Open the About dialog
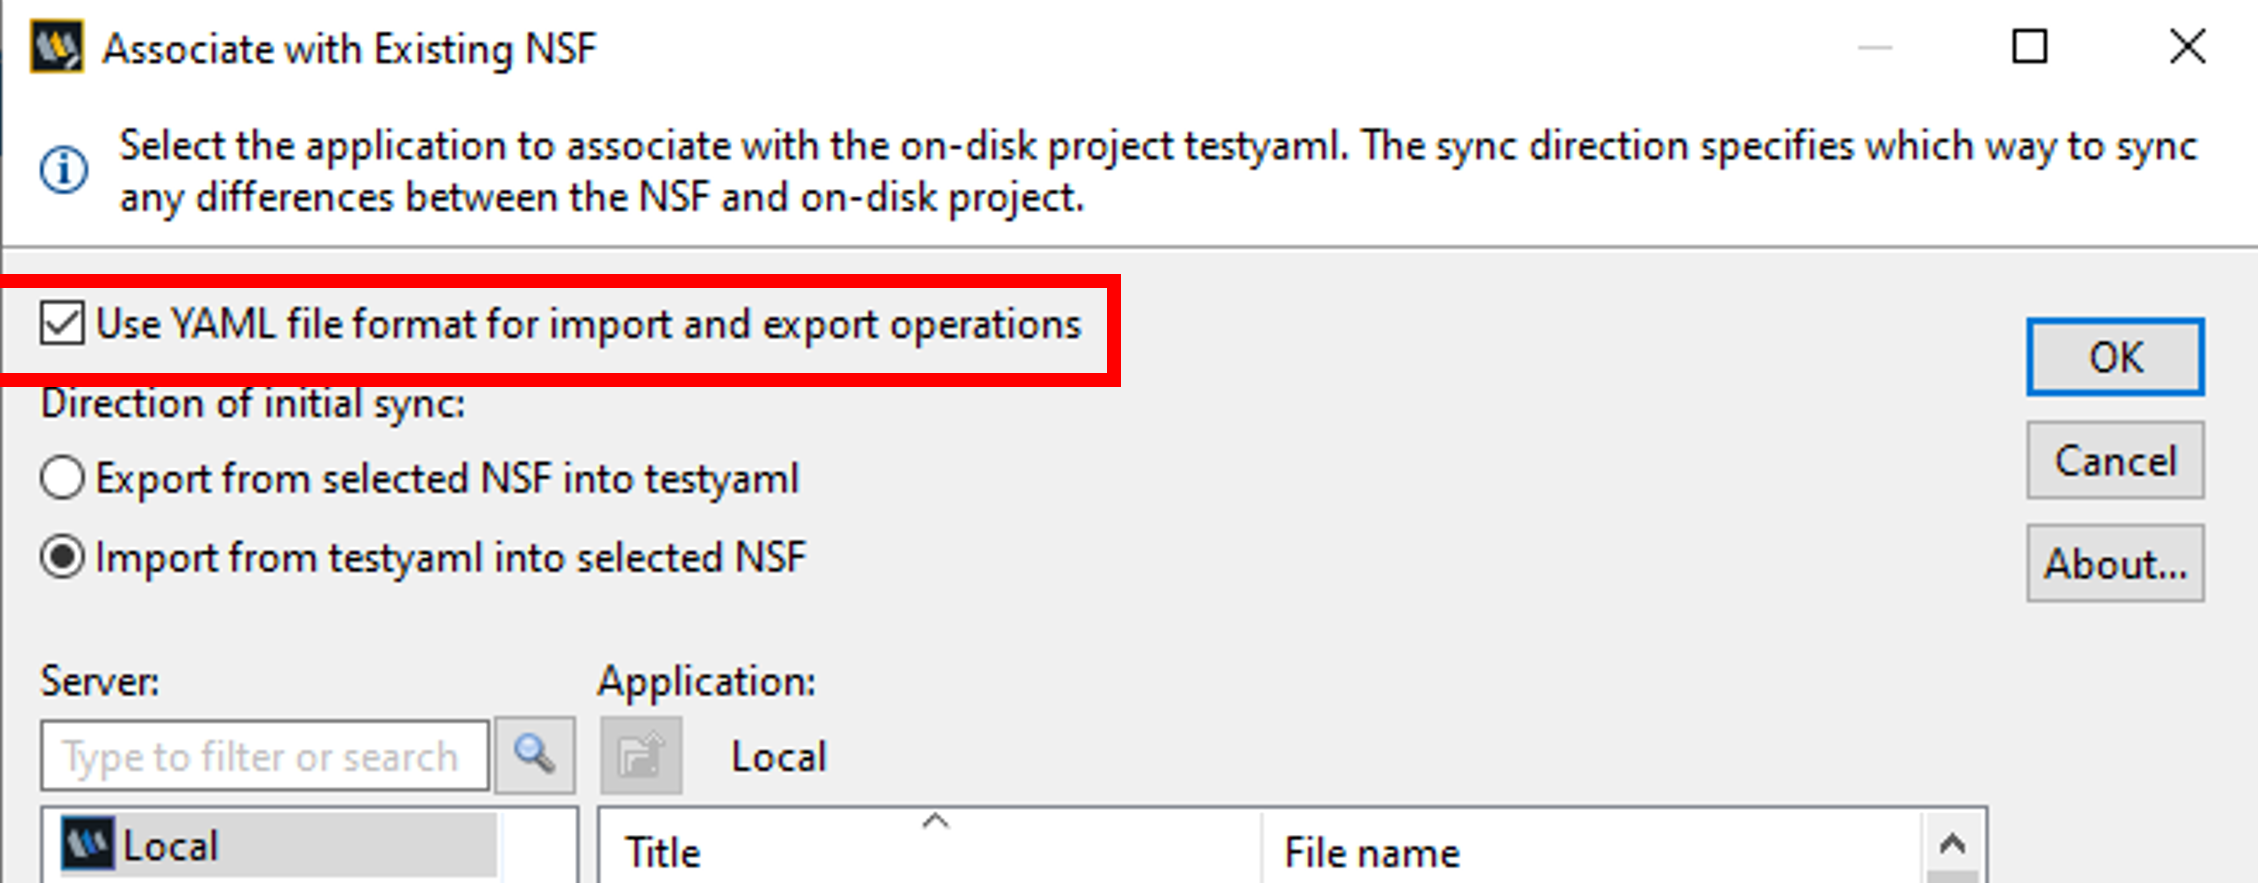This screenshot has height=883, width=2258. [2114, 563]
